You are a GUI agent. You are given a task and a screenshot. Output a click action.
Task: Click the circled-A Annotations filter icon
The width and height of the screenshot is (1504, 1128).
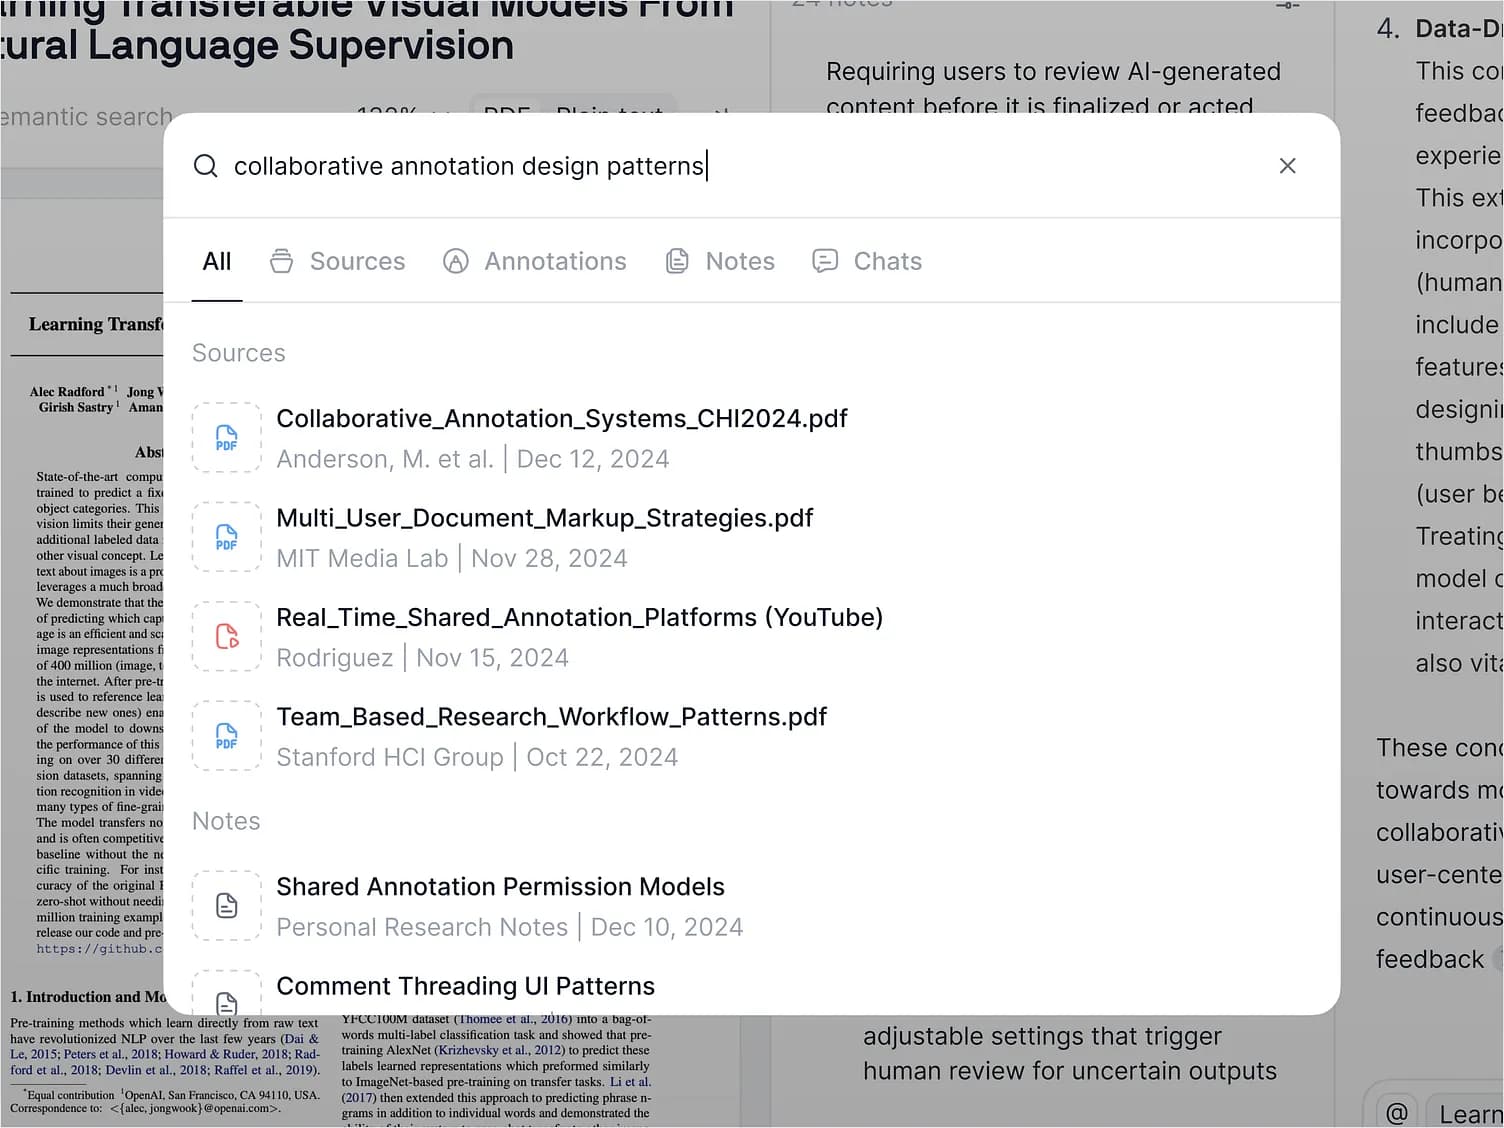(x=456, y=260)
